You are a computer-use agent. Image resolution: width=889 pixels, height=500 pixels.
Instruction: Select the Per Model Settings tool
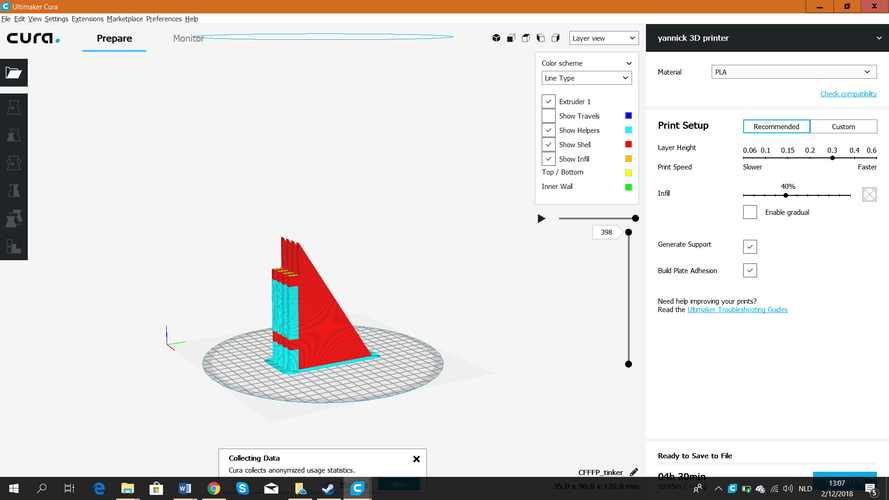coord(14,219)
